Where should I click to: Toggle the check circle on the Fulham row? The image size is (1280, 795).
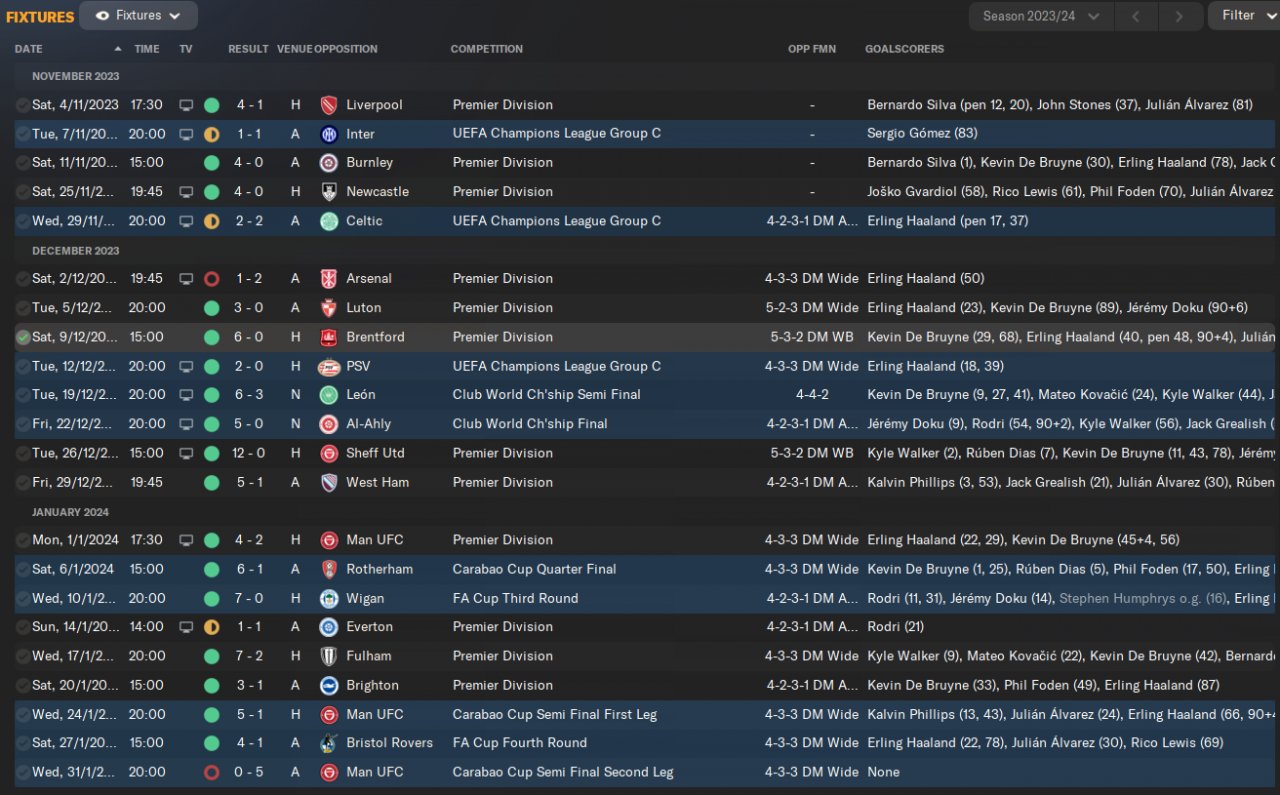pos(23,656)
